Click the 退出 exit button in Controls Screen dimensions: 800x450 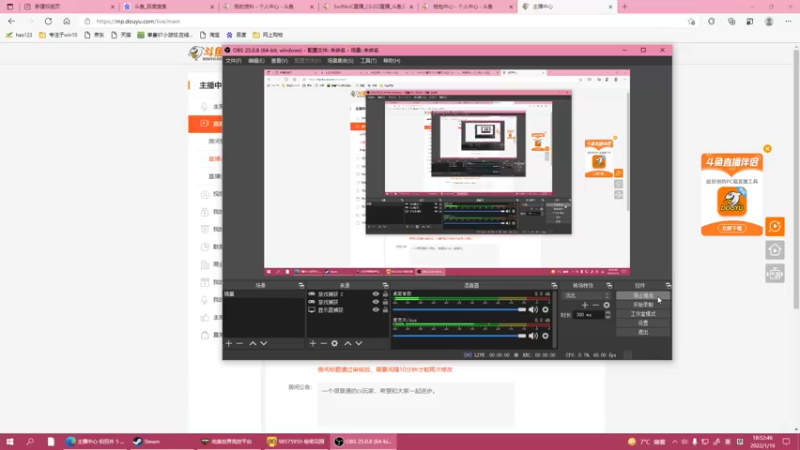click(643, 332)
